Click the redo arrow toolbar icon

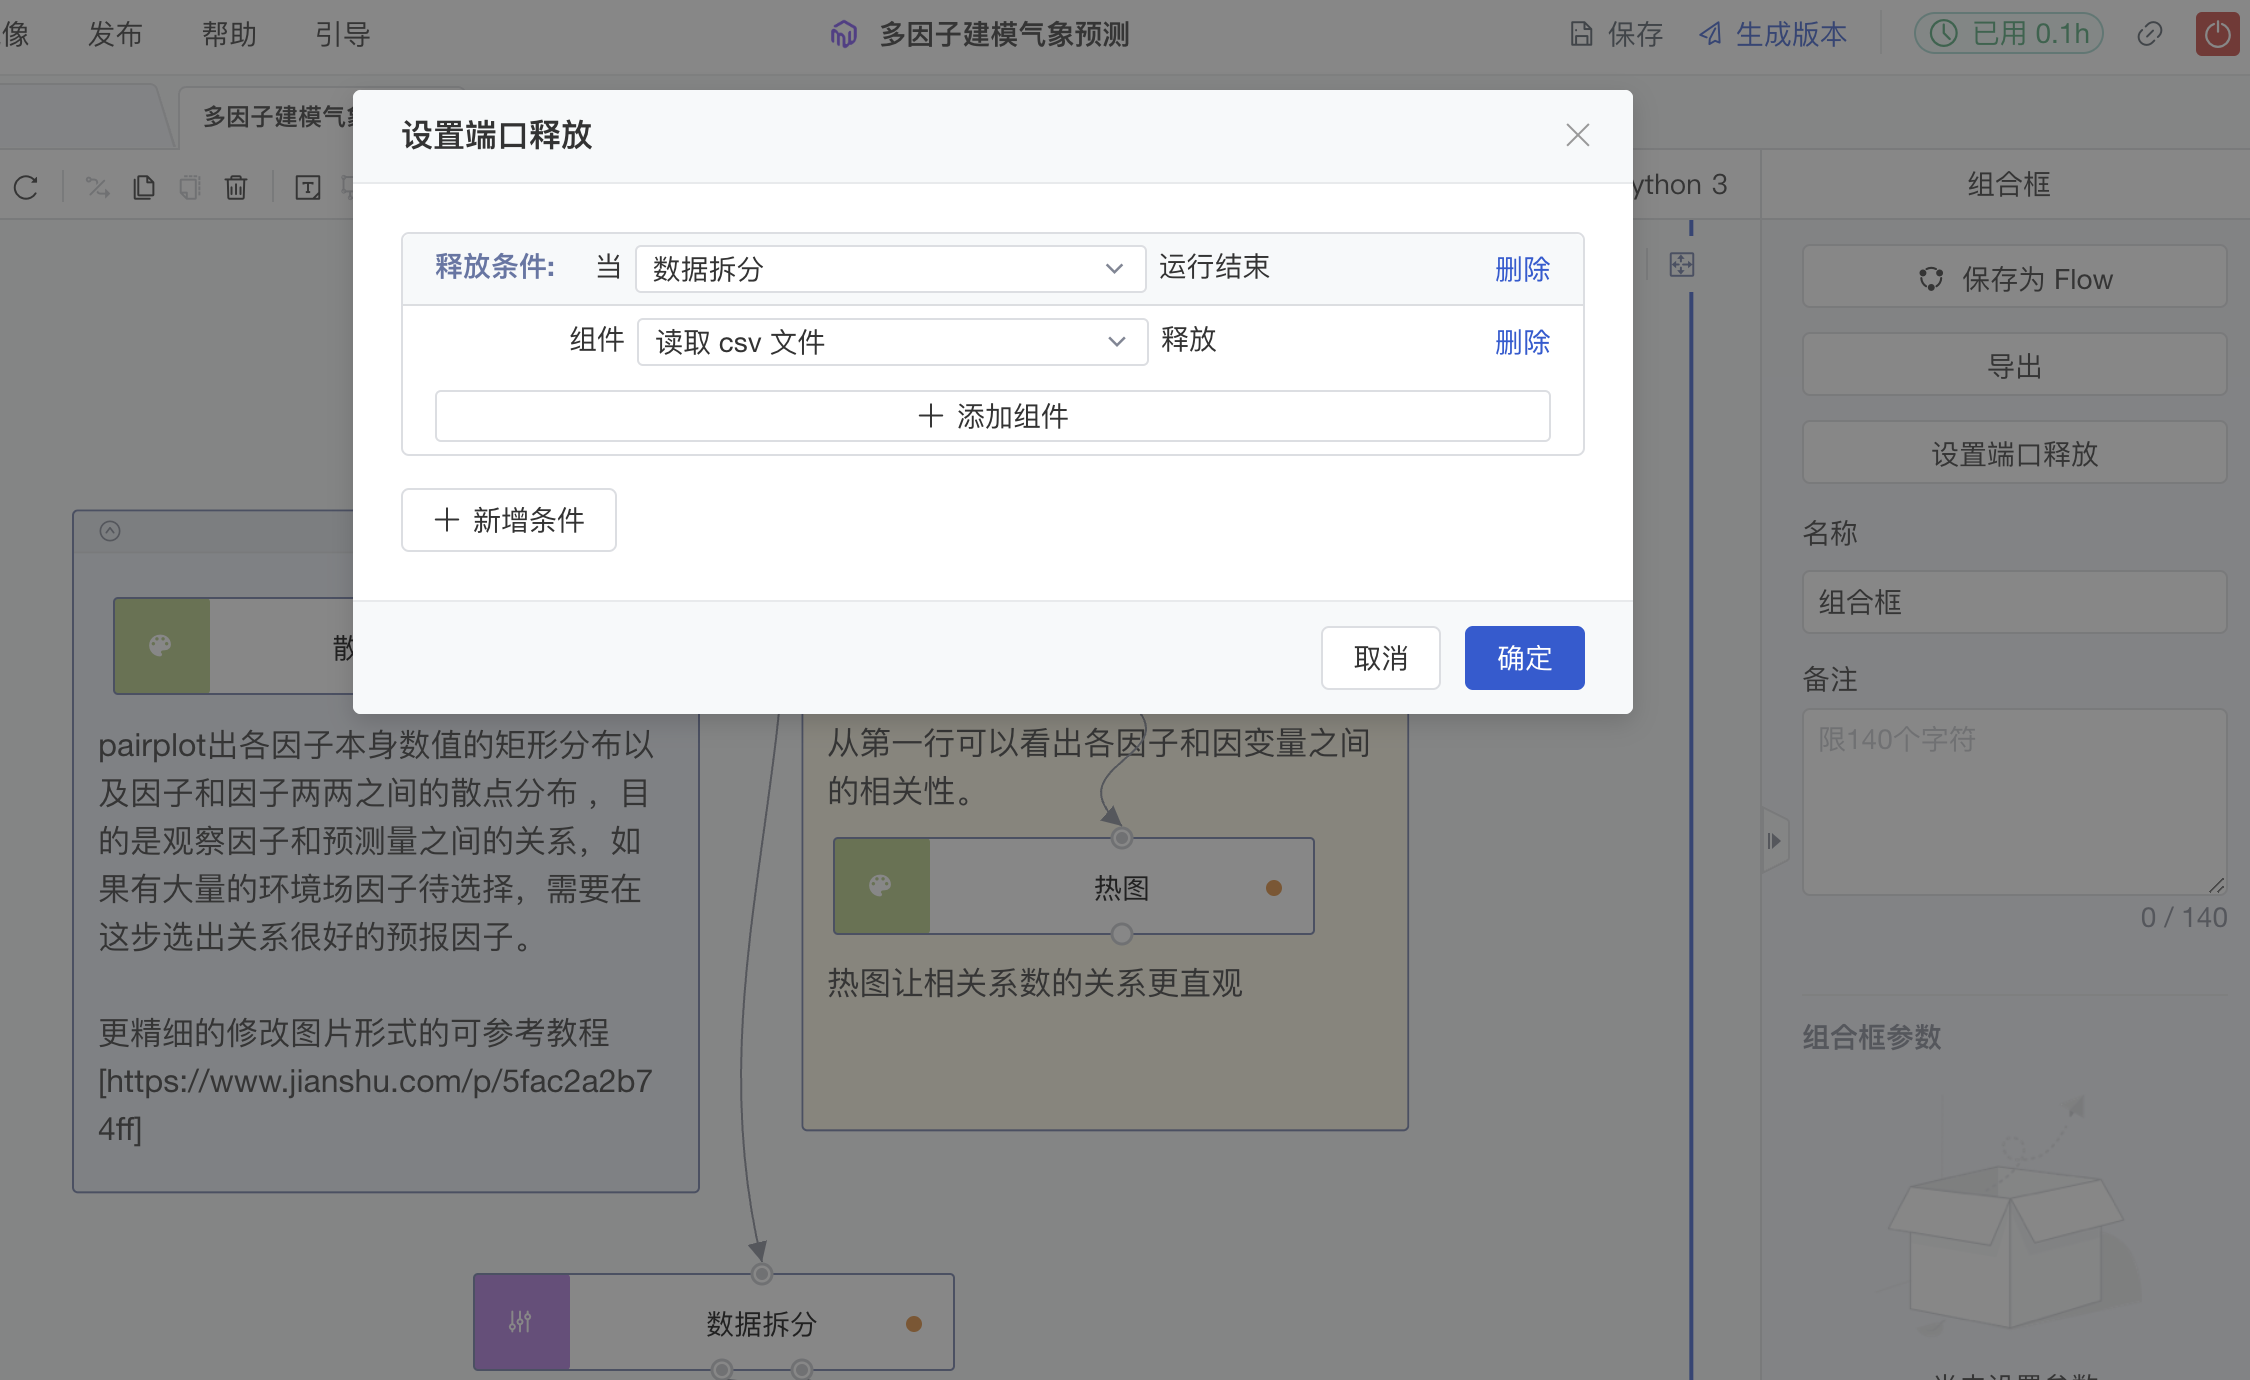(26, 187)
